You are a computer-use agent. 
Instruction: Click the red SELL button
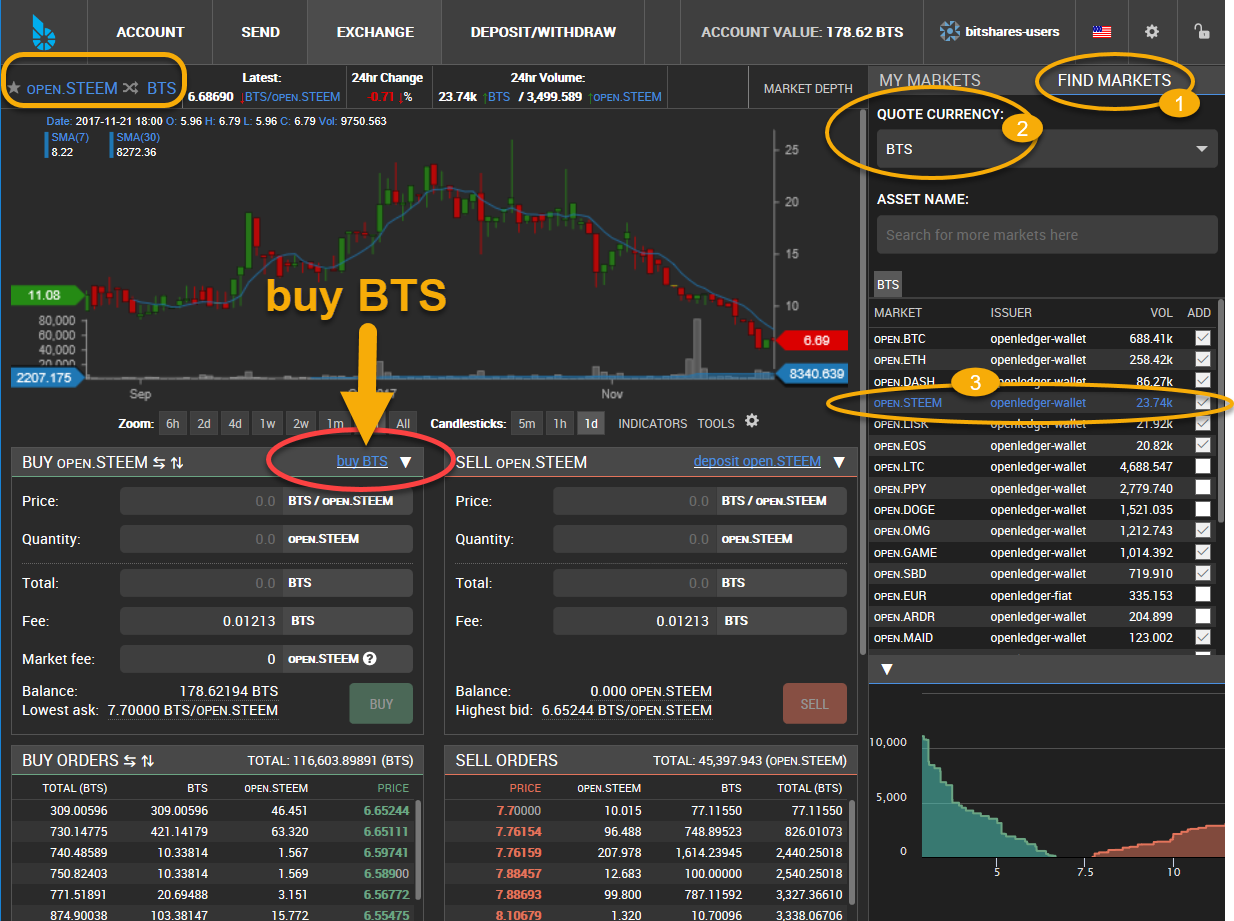814,704
